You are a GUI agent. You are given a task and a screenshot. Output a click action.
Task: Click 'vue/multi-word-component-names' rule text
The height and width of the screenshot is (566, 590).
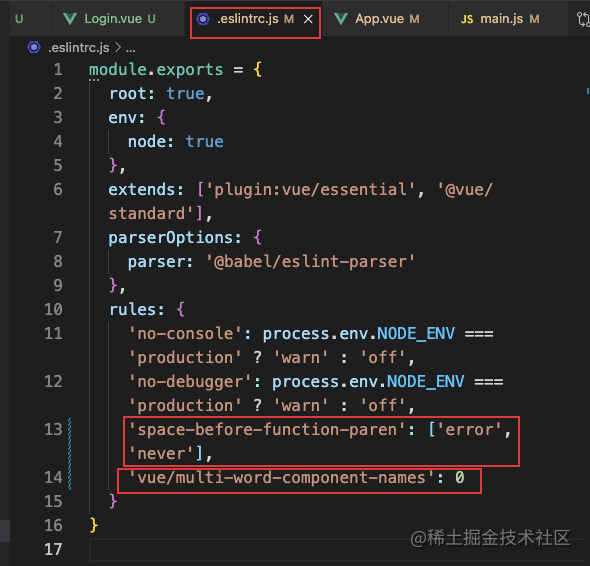282,478
